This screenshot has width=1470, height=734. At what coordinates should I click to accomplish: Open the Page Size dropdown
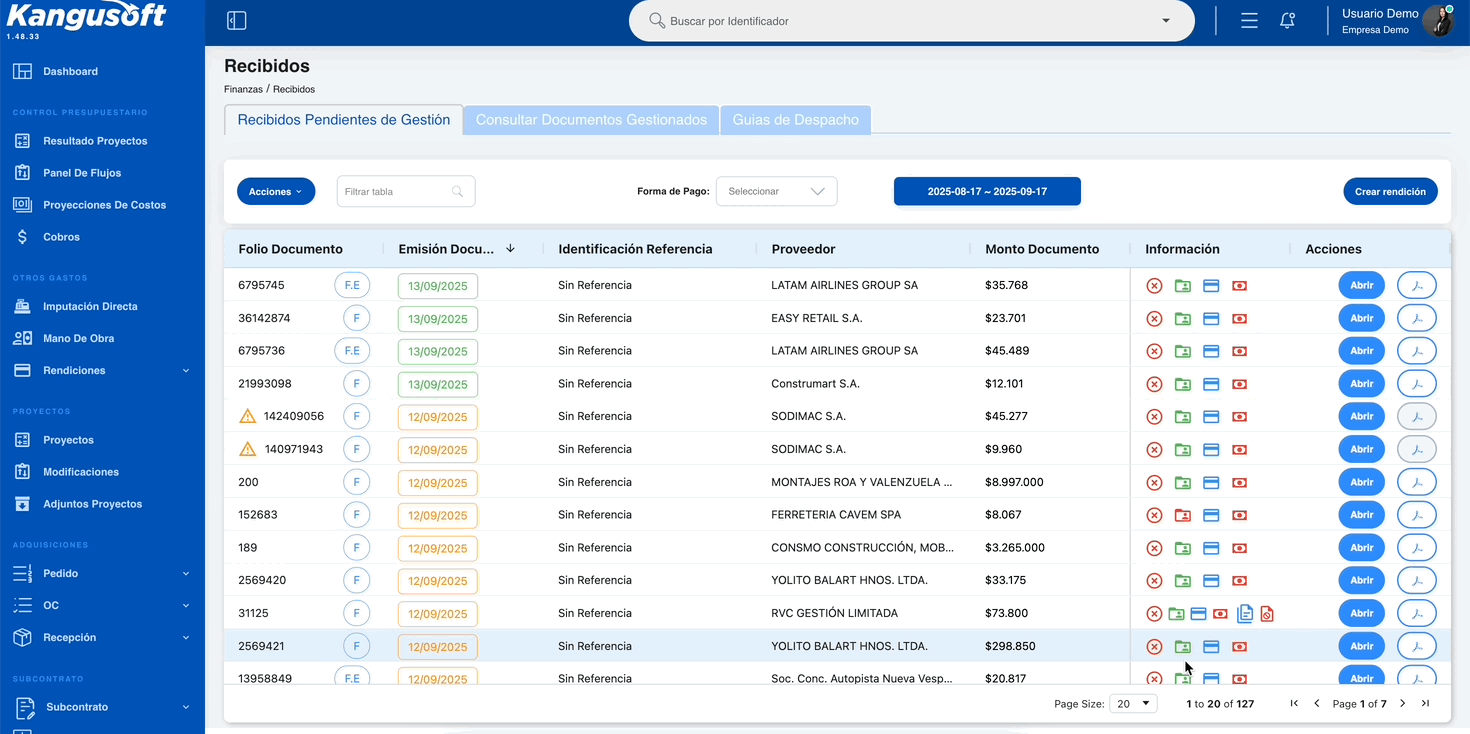click(1133, 704)
